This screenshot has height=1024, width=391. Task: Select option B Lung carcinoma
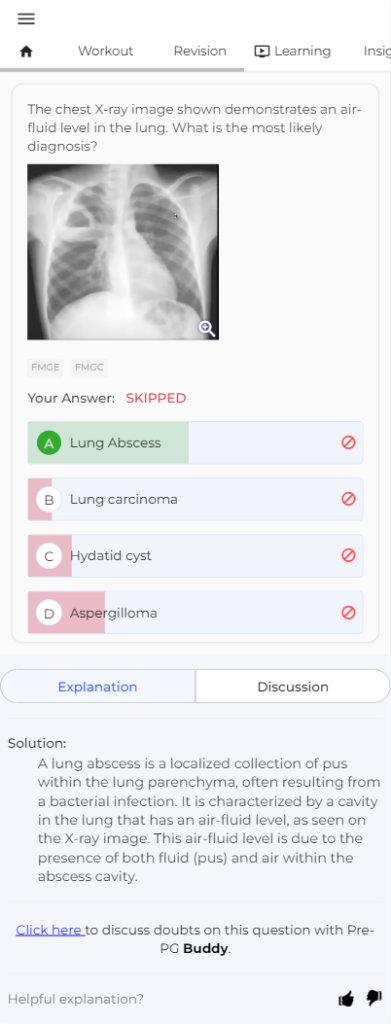195,500
